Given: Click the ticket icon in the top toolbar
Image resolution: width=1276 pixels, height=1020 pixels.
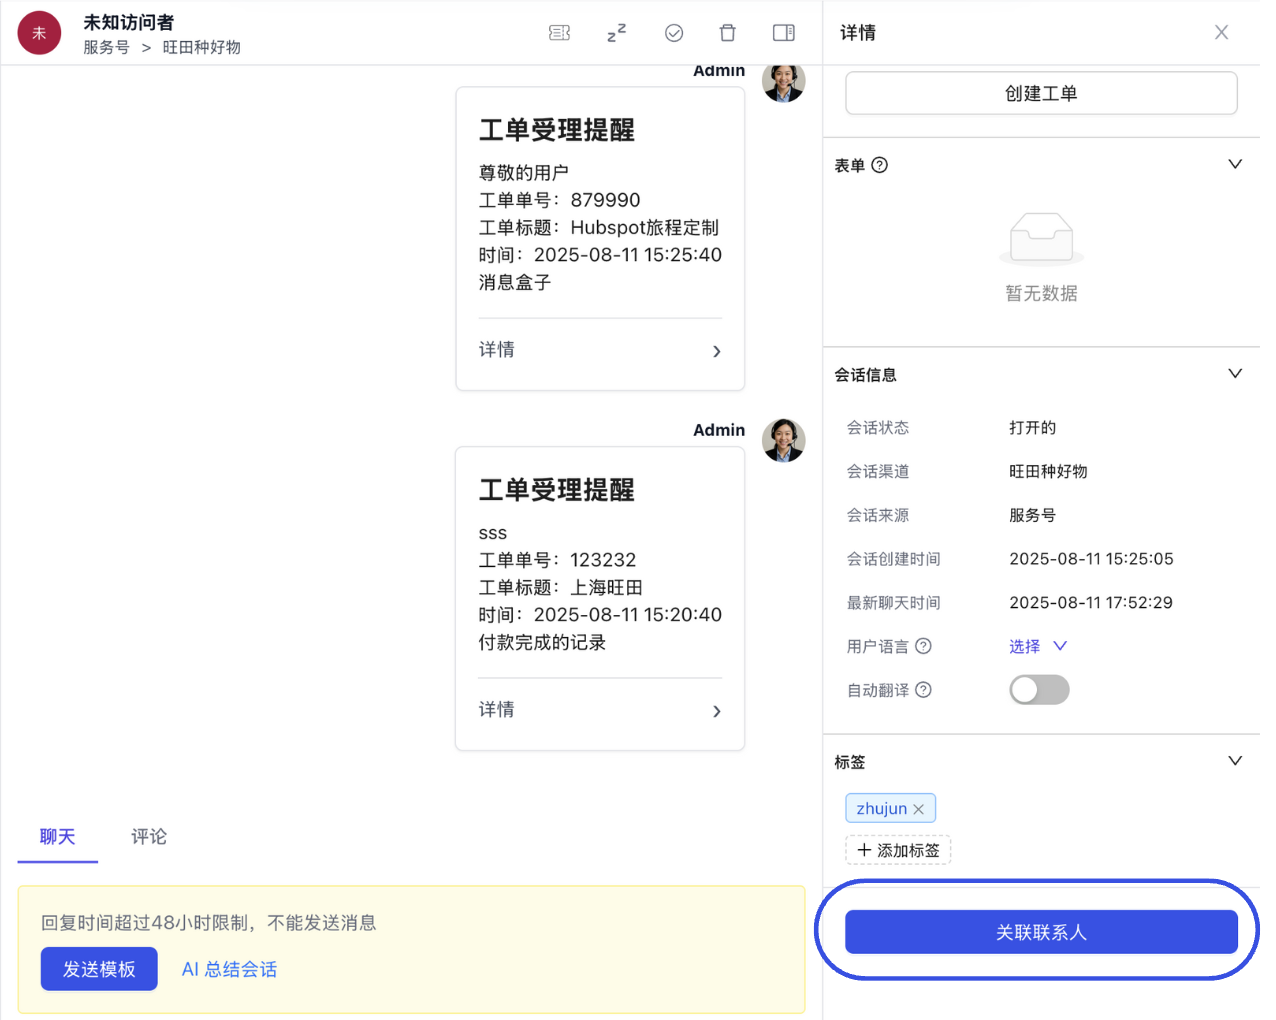Looking at the screenshot, I should point(559,32).
